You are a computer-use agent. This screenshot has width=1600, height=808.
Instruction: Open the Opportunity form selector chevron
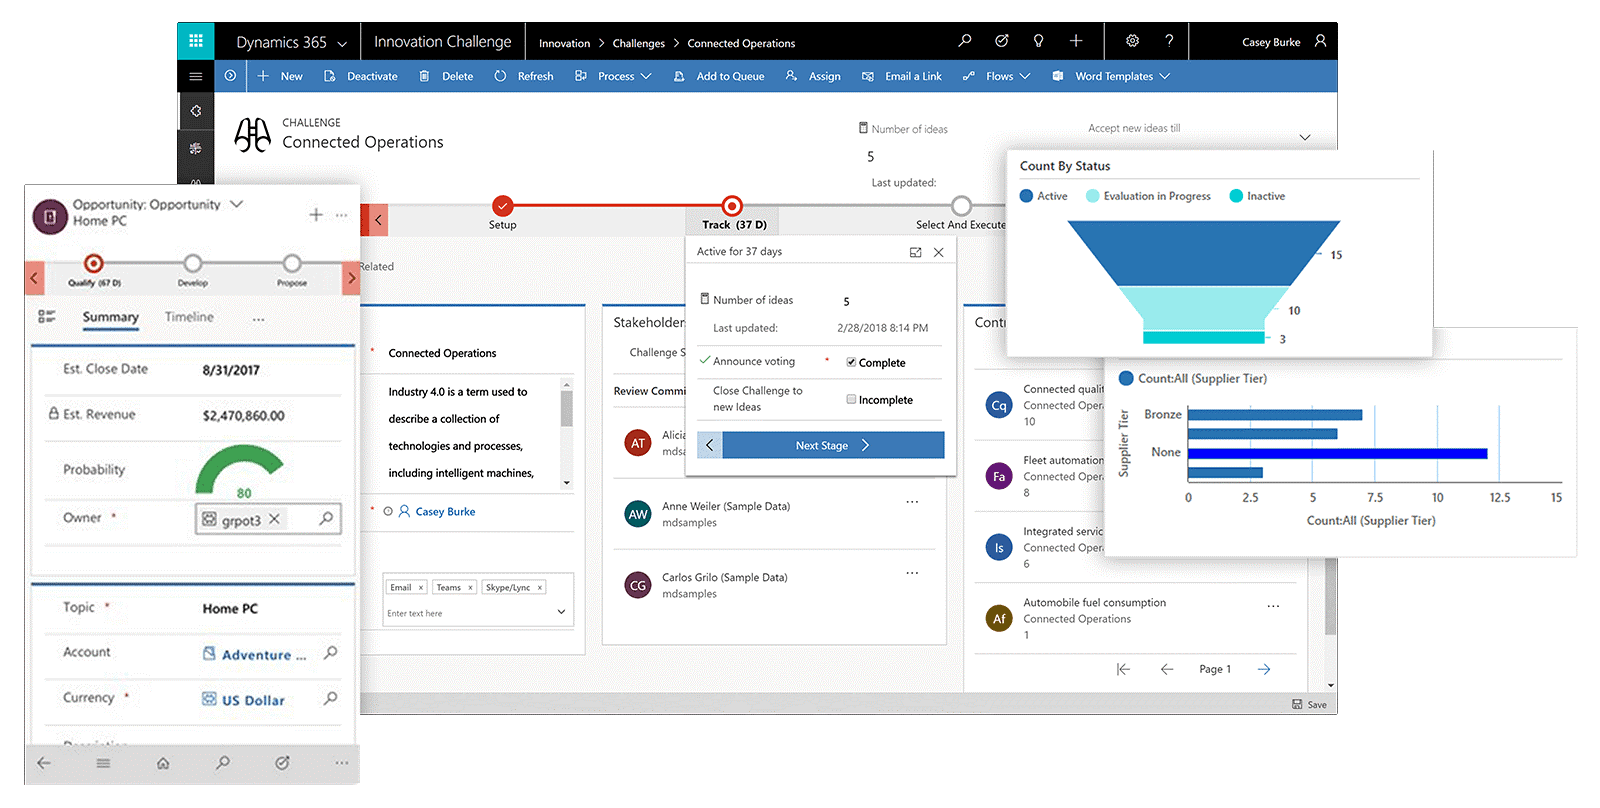click(x=237, y=204)
